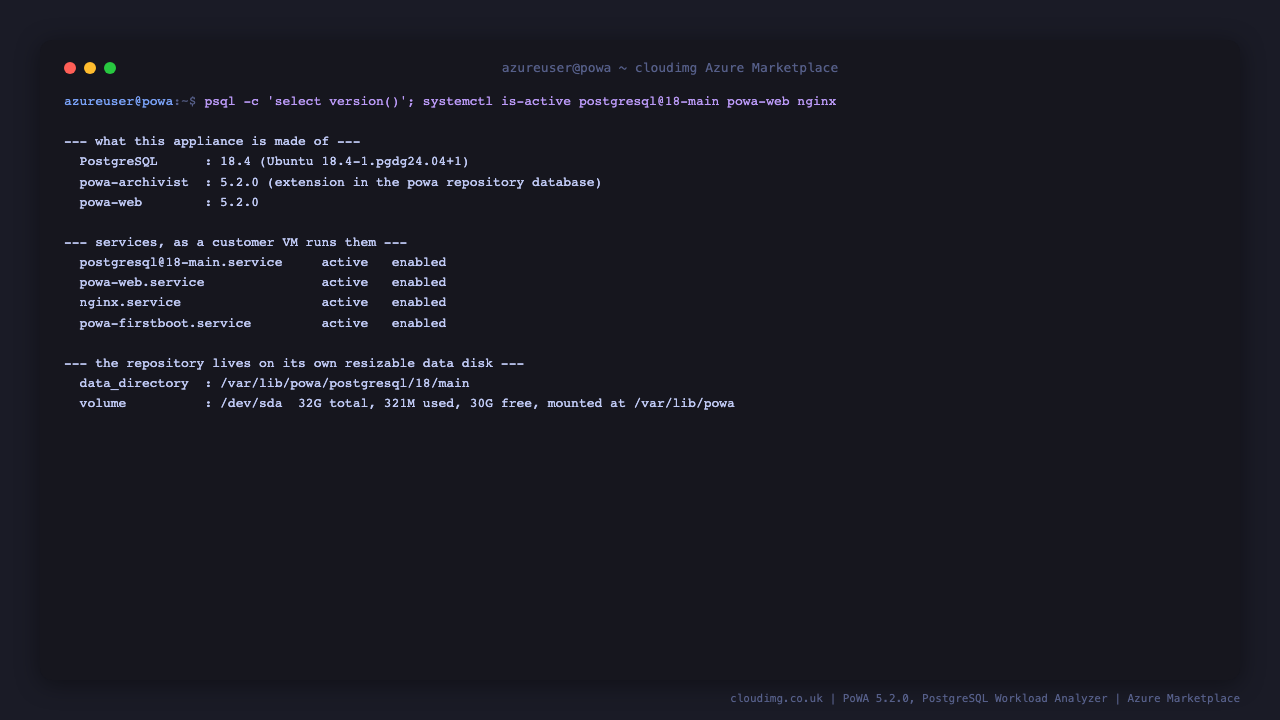
Task: Click the PostgreSQL label in version list
Action: 119,162
